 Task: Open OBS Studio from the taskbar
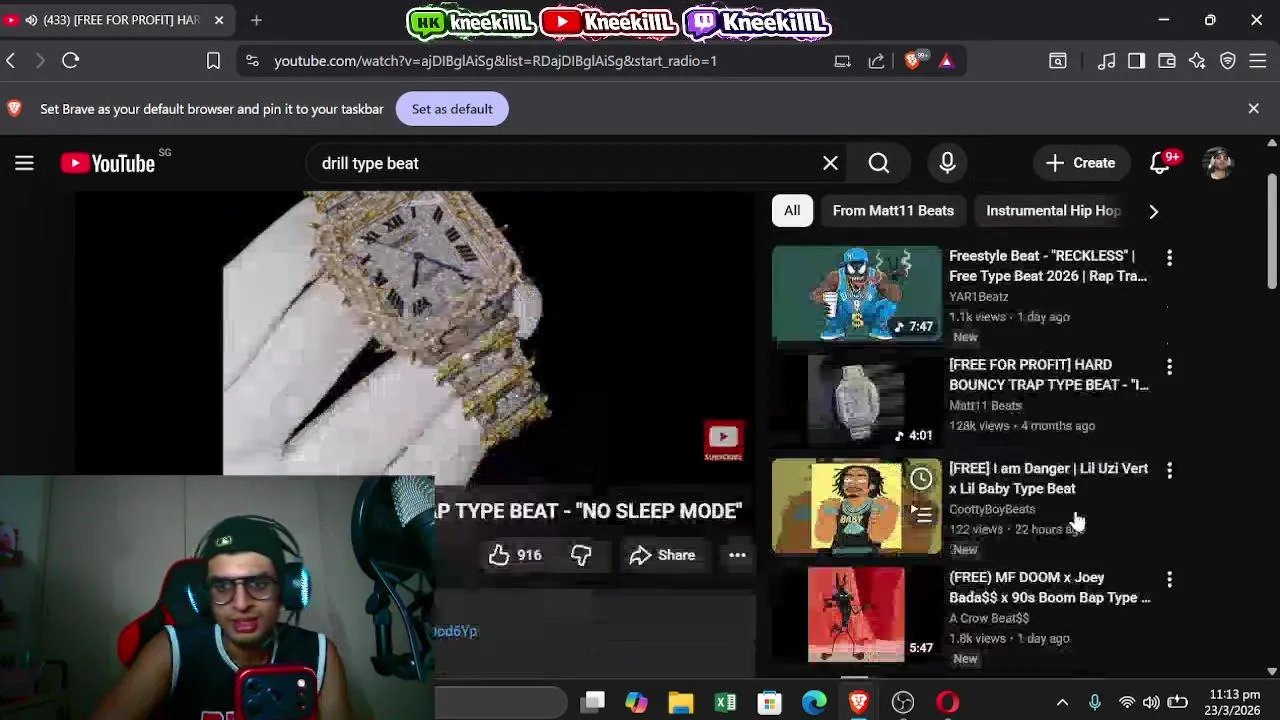click(903, 703)
